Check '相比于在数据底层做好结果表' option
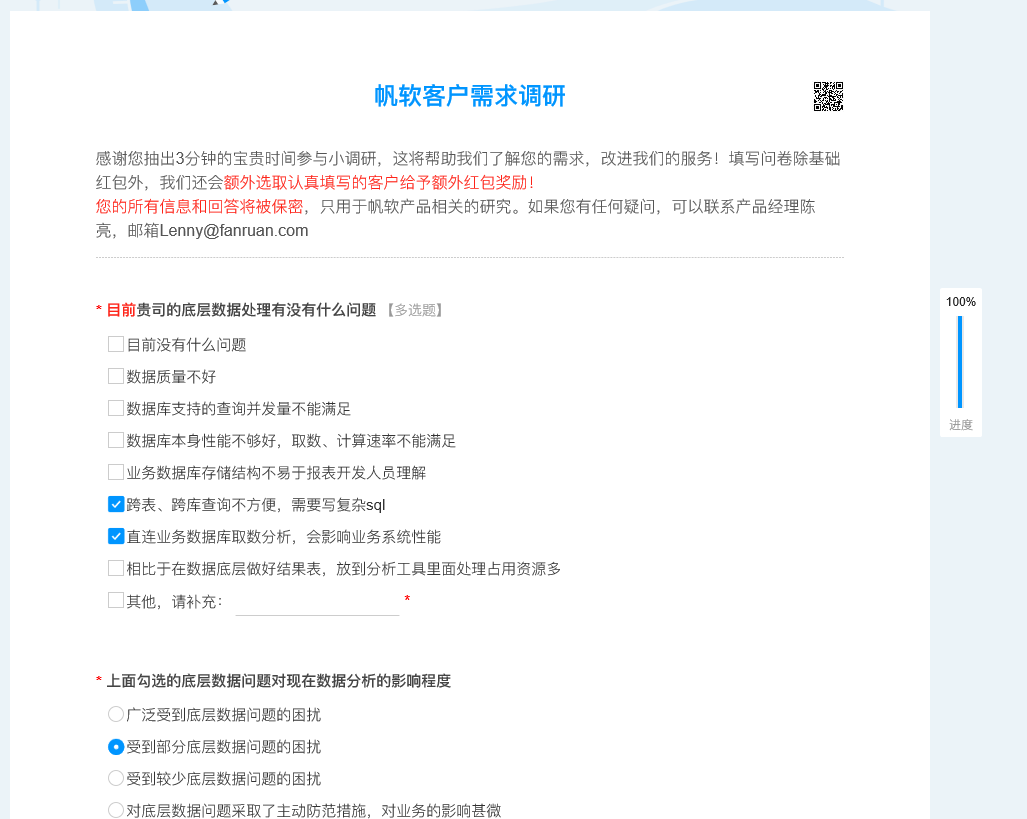Screen dimensions: 1027x819 click(x=116, y=568)
